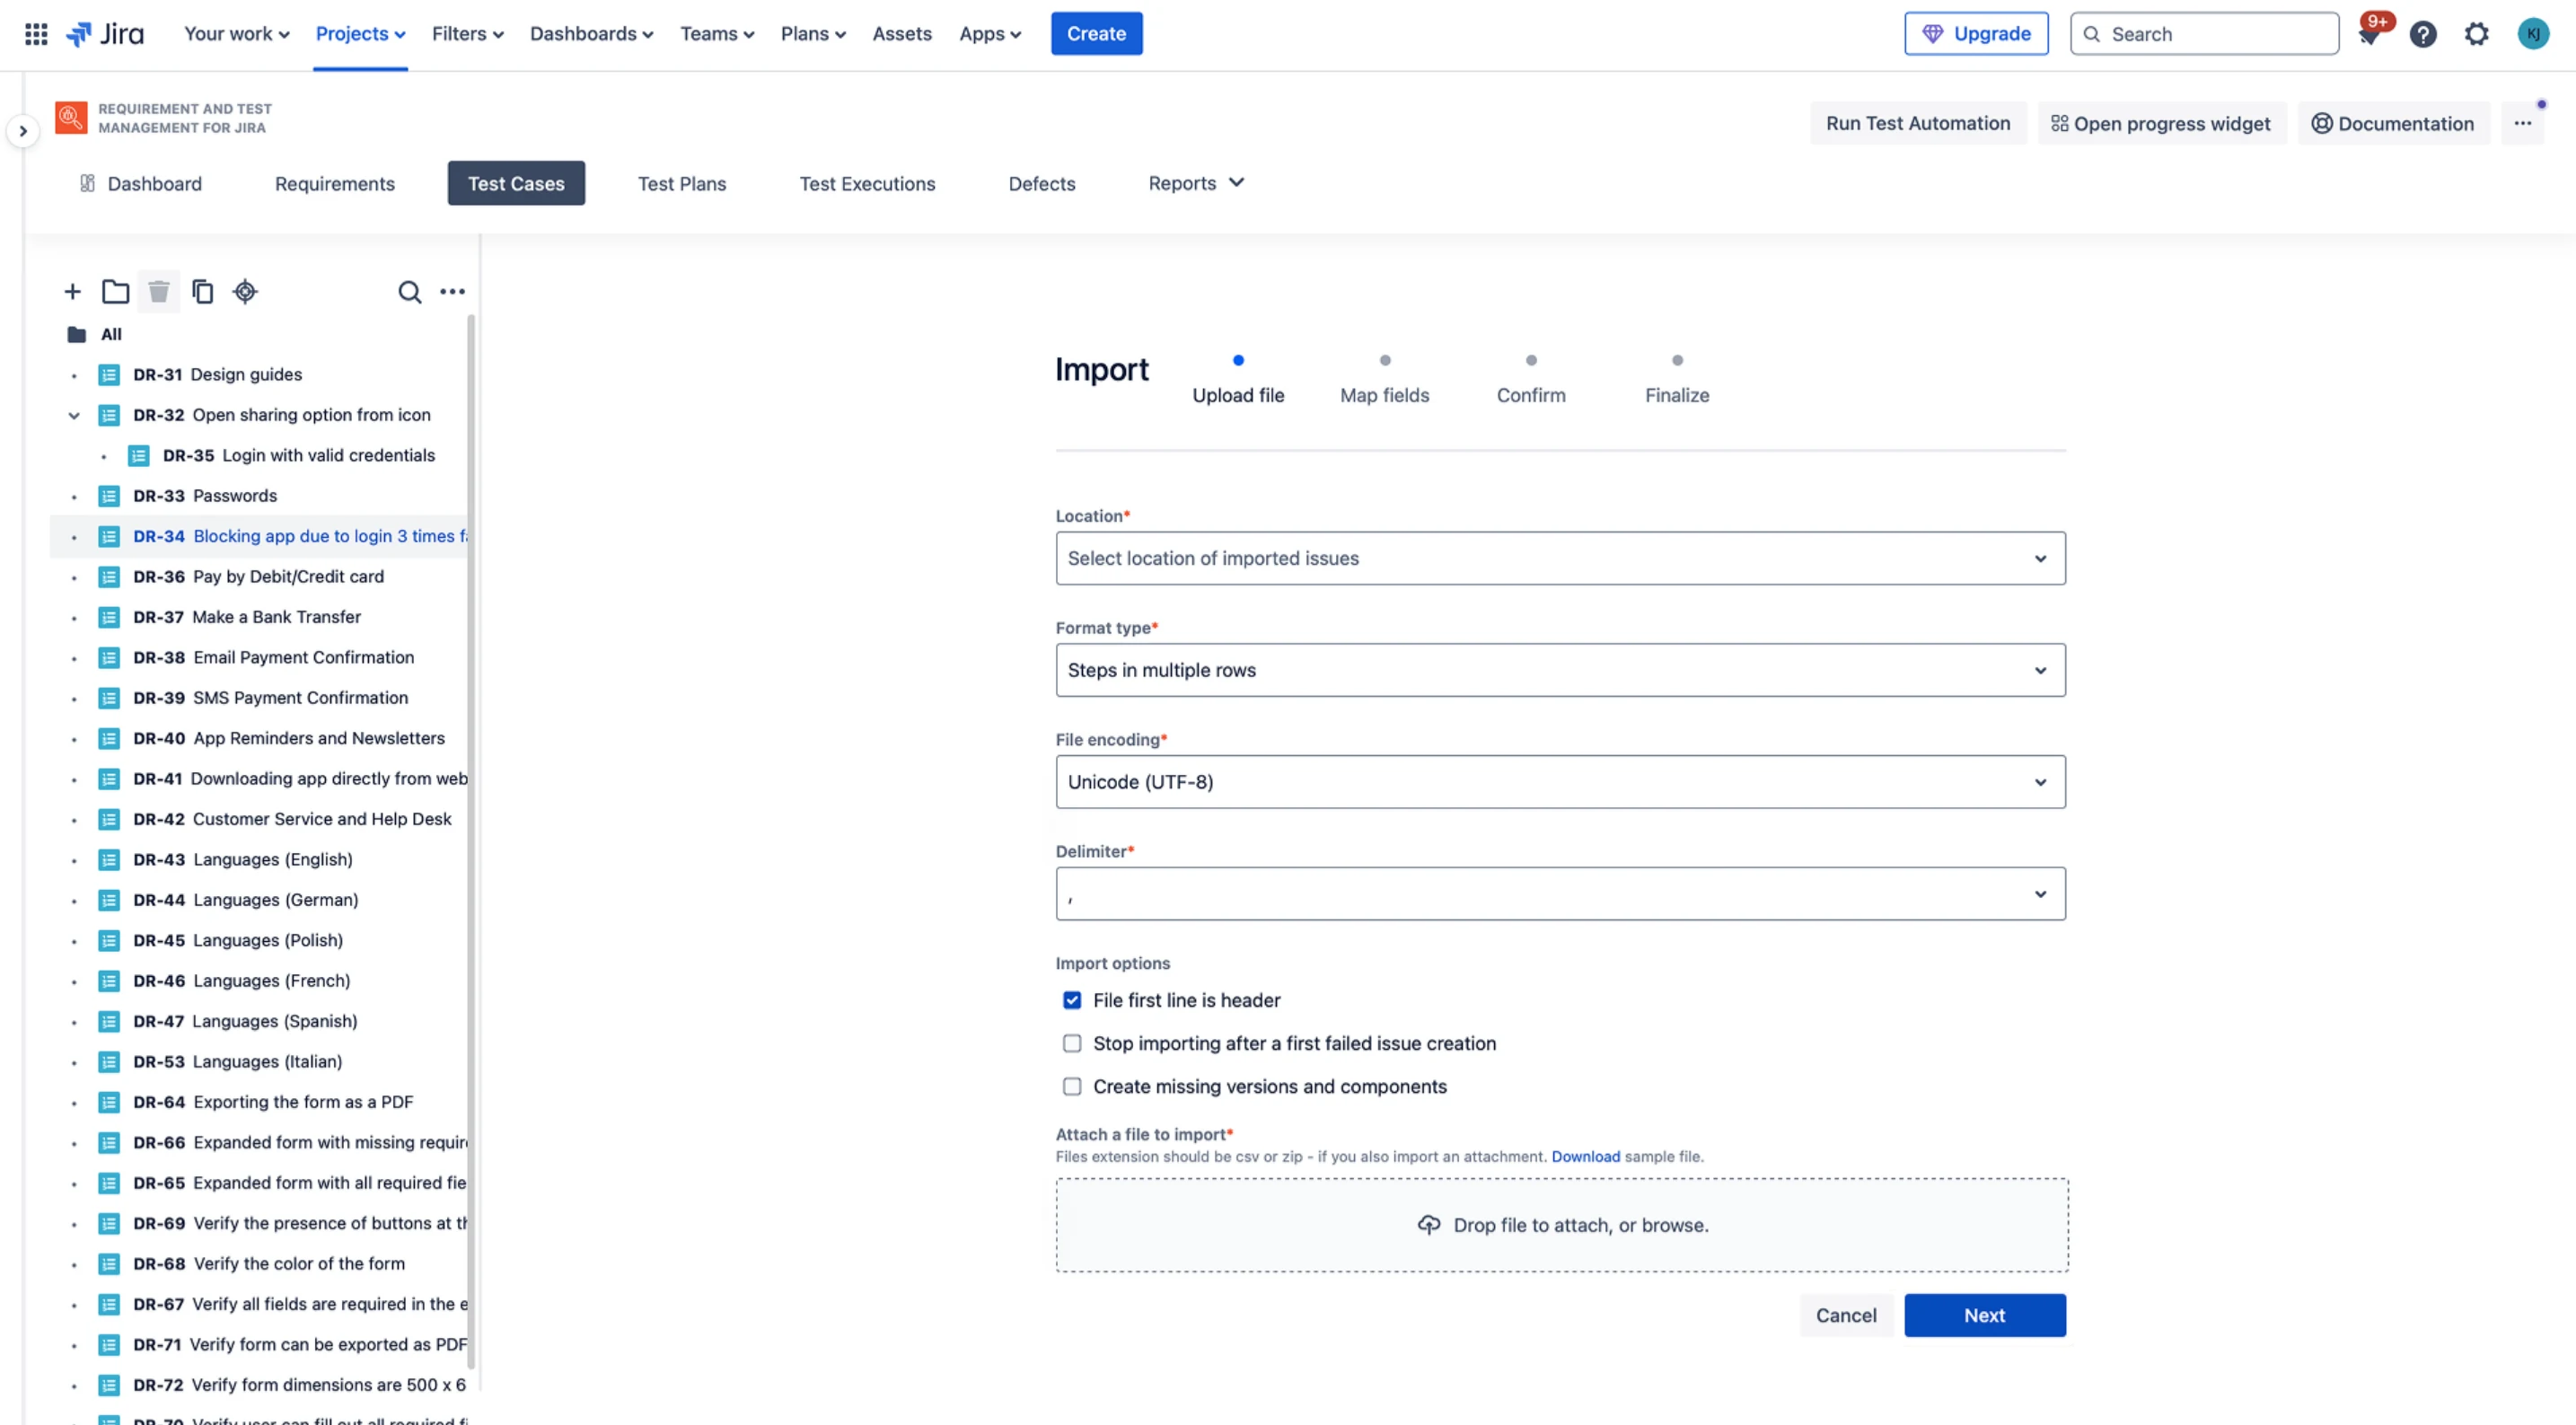
Task: Switch to the Requirements tab
Action: pos(335,184)
